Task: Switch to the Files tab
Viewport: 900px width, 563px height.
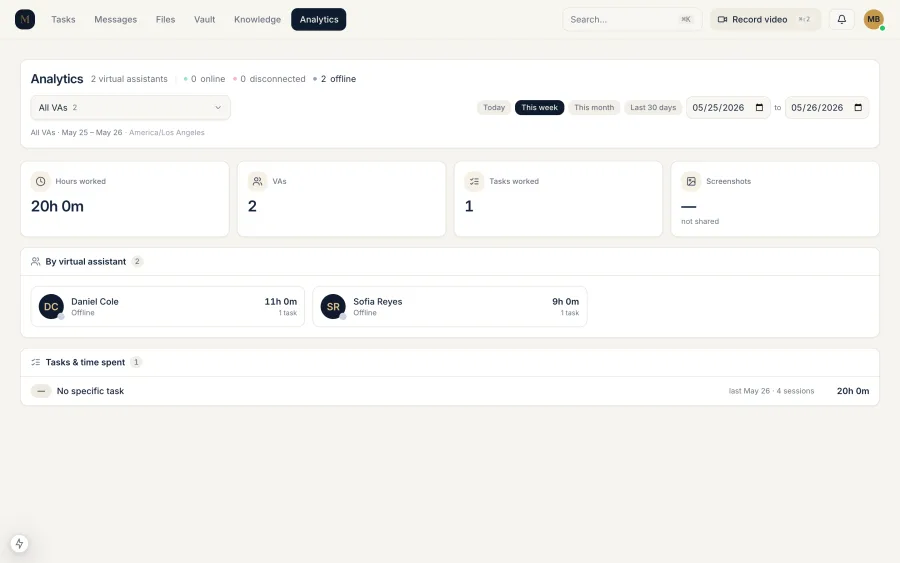Action: click(x=165, y=20)
